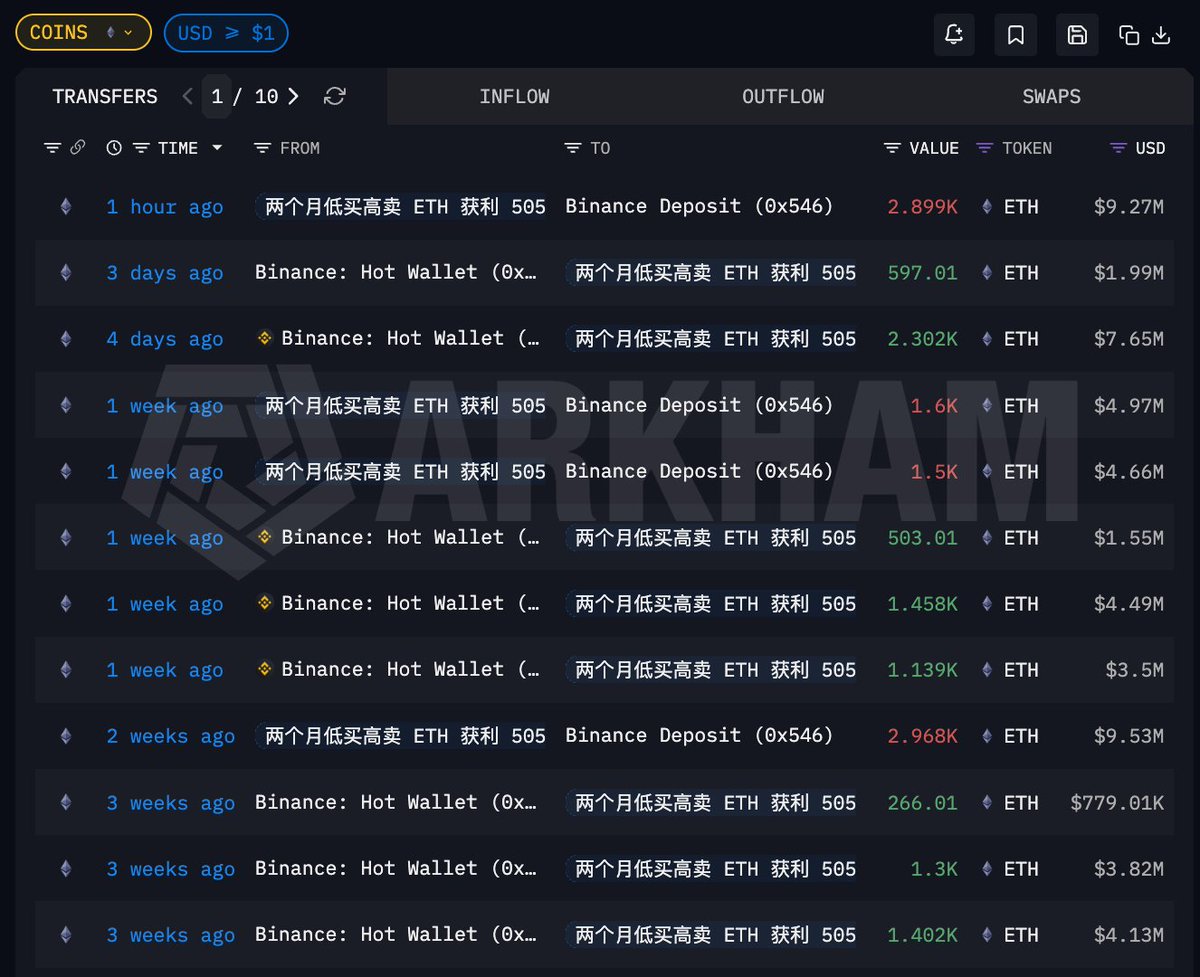Click the $4.13M USD amount

click(1128, 935)
